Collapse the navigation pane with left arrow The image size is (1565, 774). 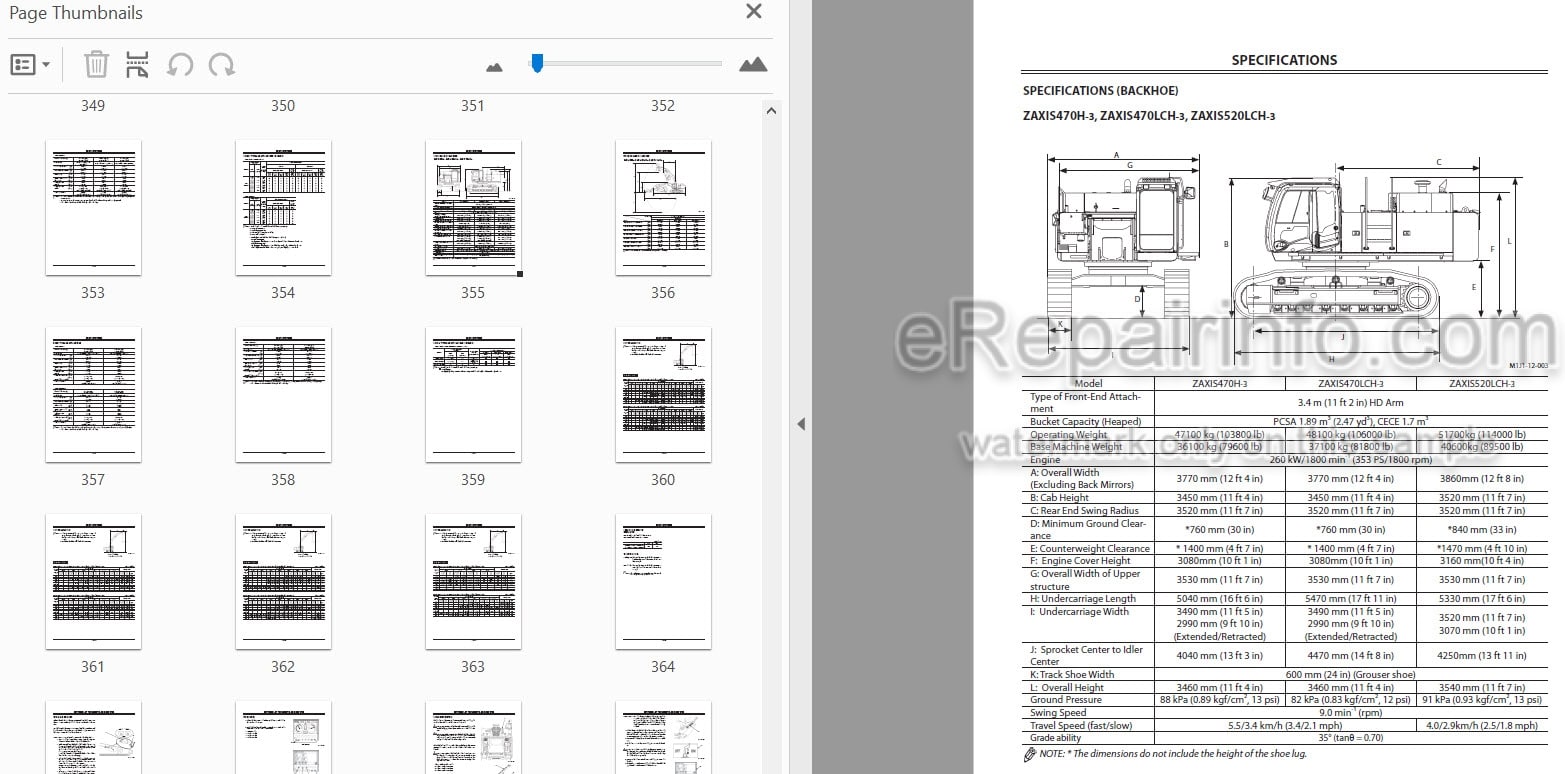800,424
